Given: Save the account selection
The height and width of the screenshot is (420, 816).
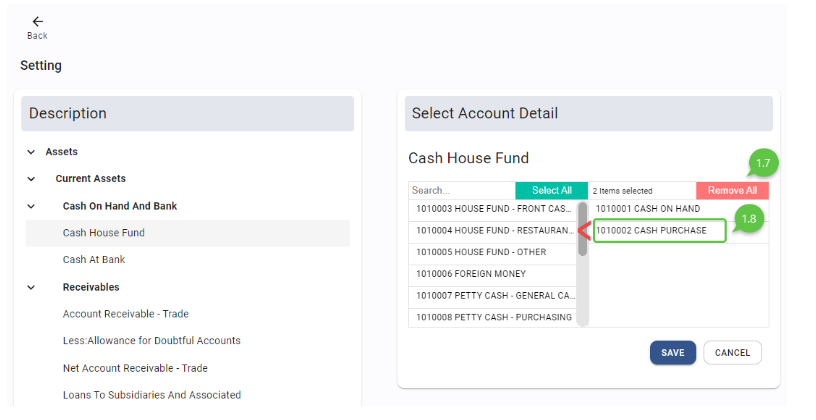Looking at the screenshot, I should click(672, 353).
